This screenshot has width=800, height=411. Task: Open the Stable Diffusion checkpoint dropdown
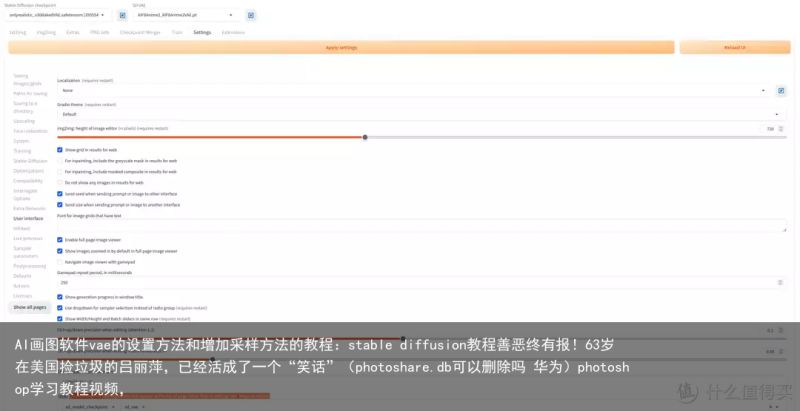click(x=58, y=15)
